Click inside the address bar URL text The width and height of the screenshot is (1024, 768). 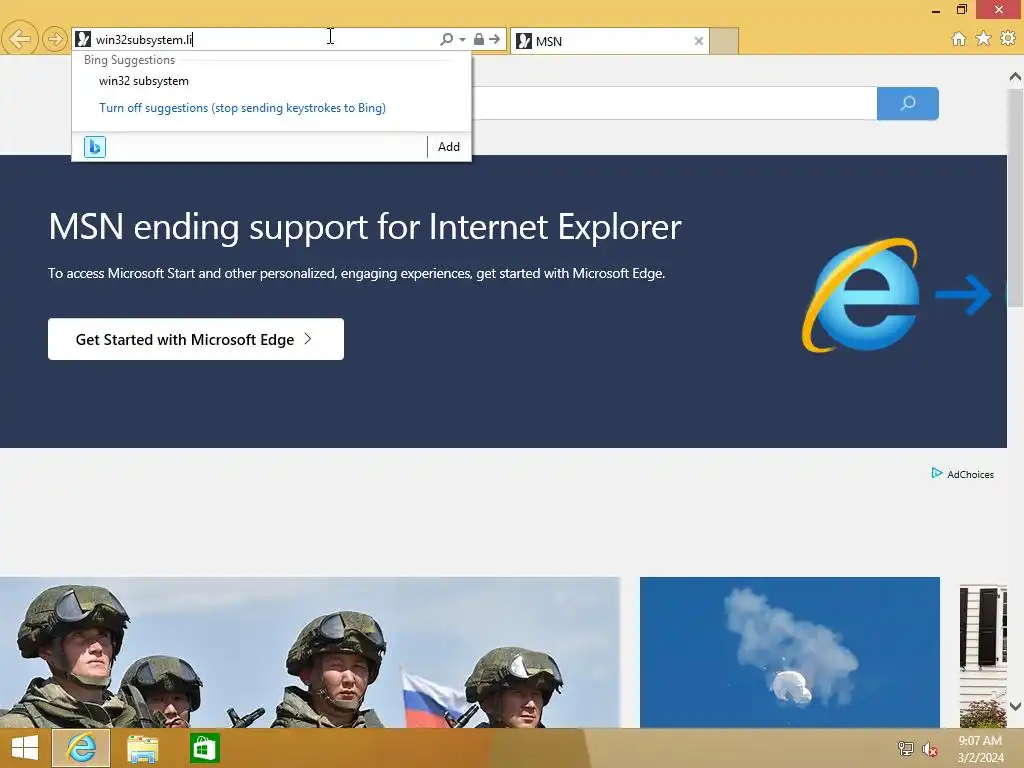tap(144, 40)
